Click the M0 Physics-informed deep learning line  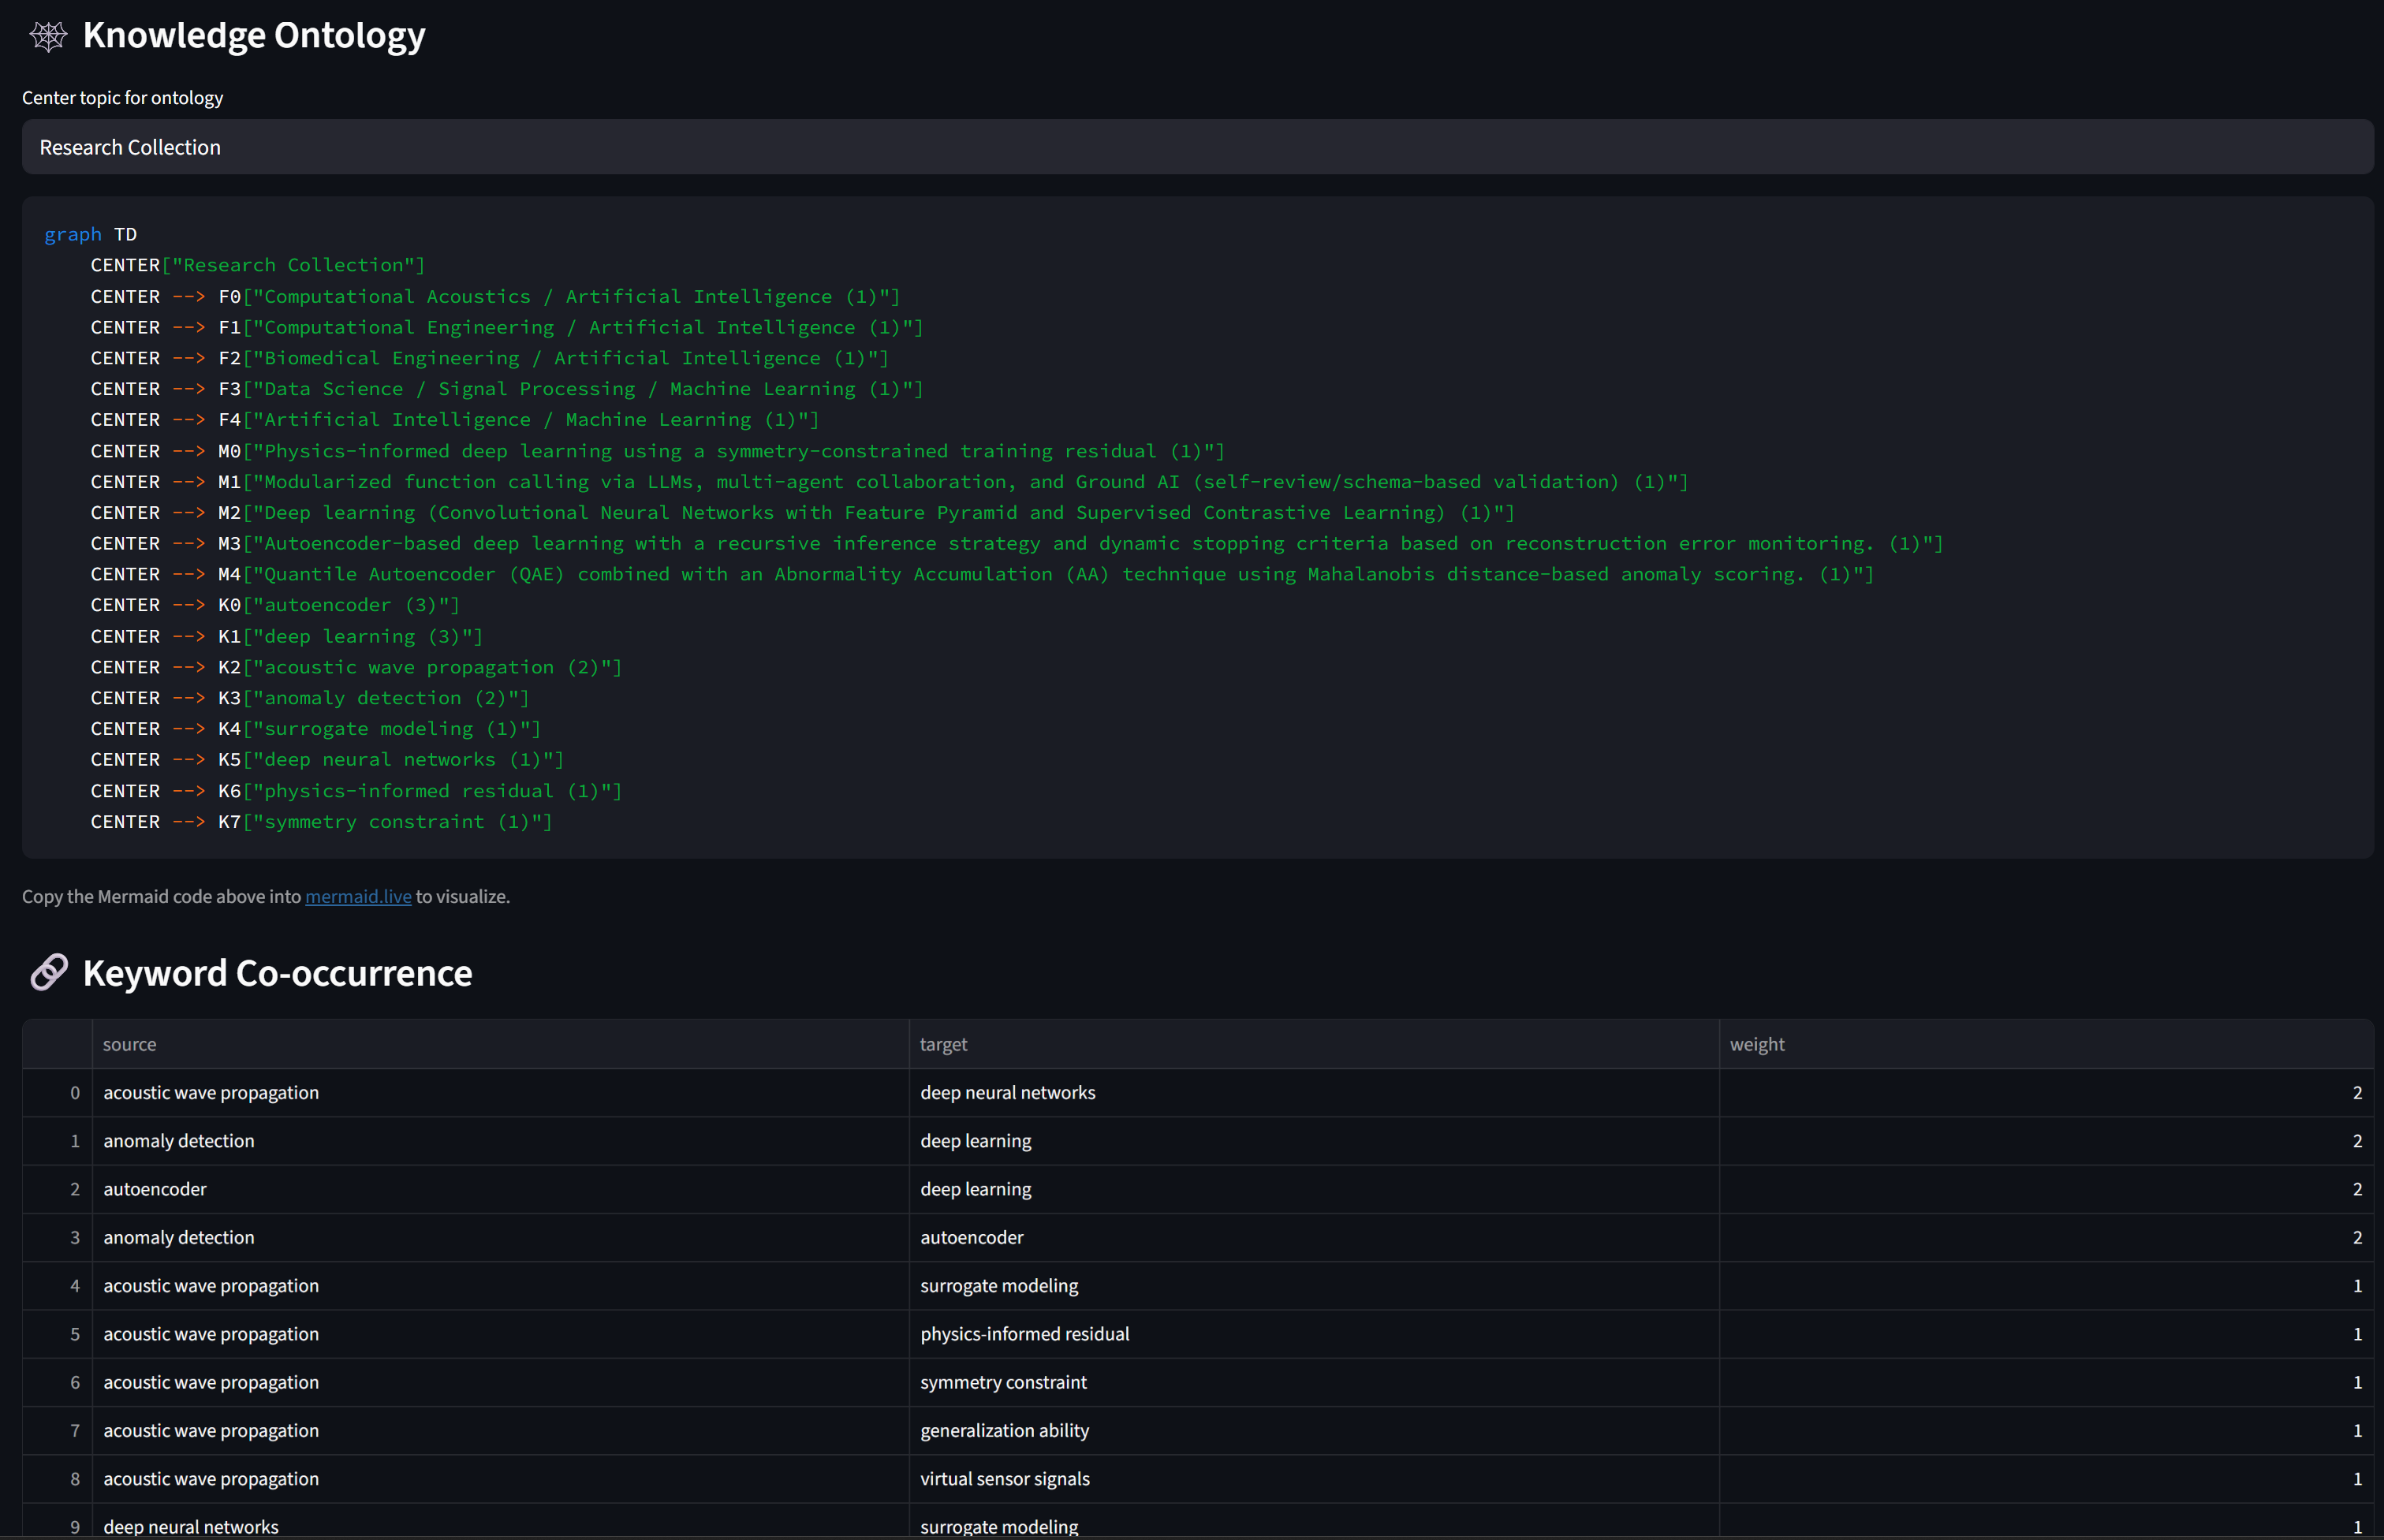point(658,451)
